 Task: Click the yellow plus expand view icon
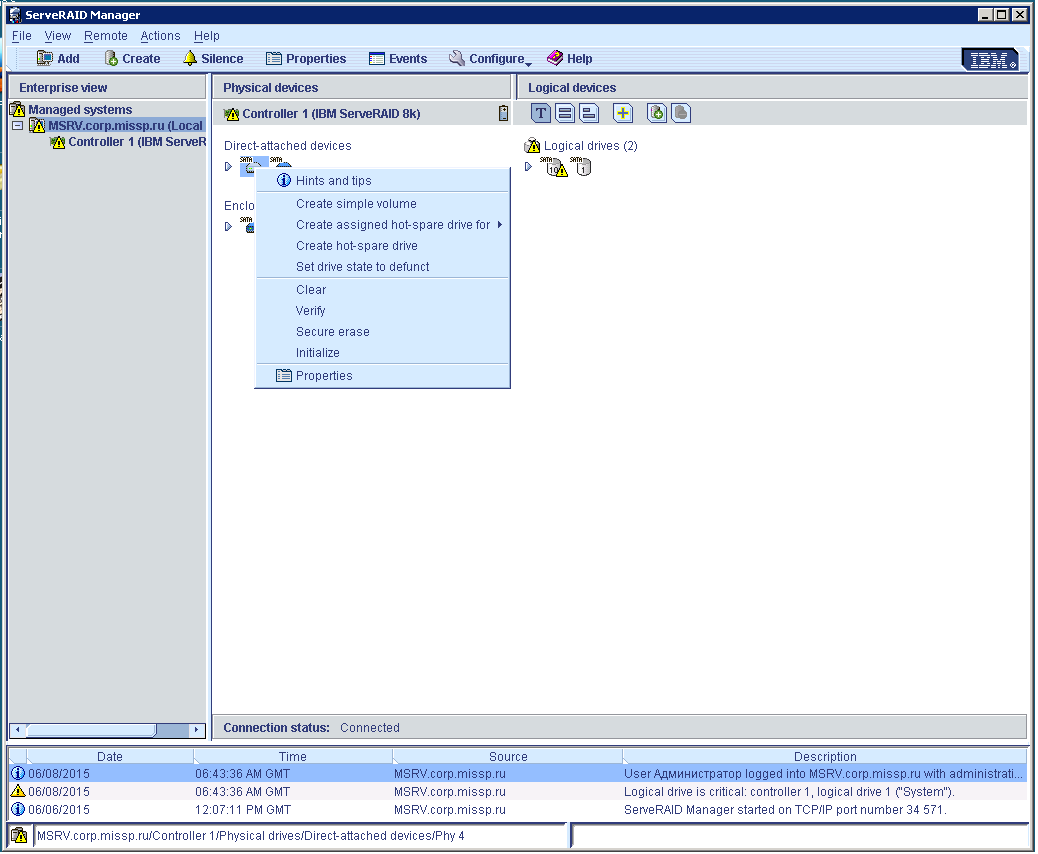[x=623, y=114]
